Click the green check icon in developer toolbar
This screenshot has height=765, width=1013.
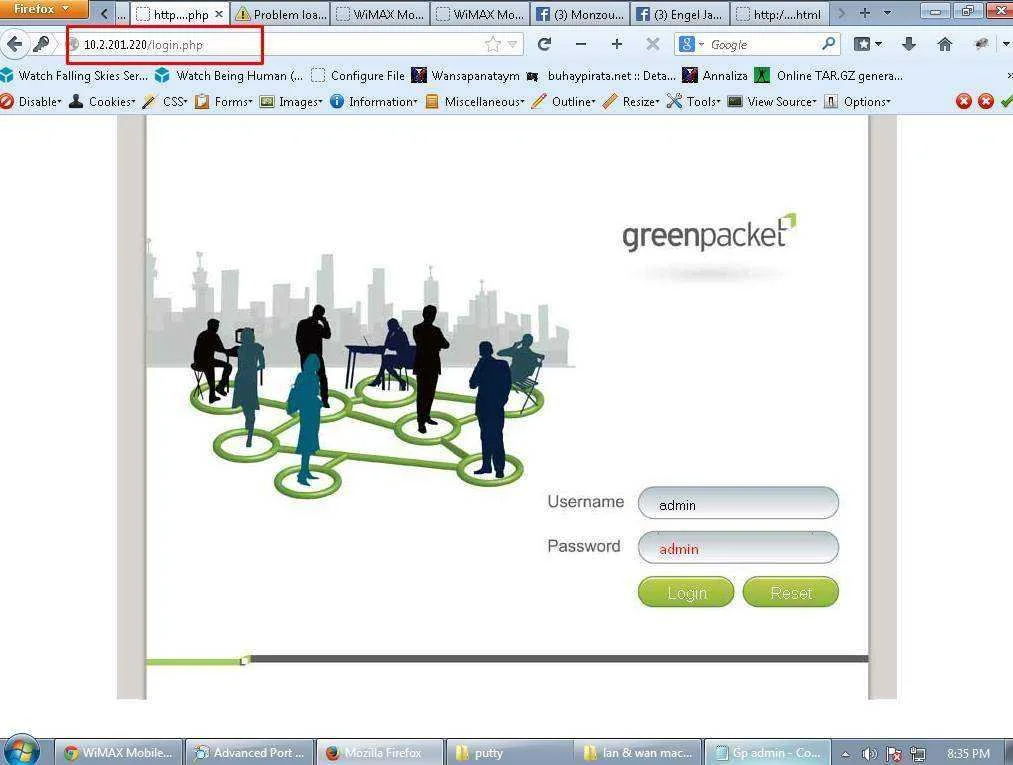(1006, 101)
